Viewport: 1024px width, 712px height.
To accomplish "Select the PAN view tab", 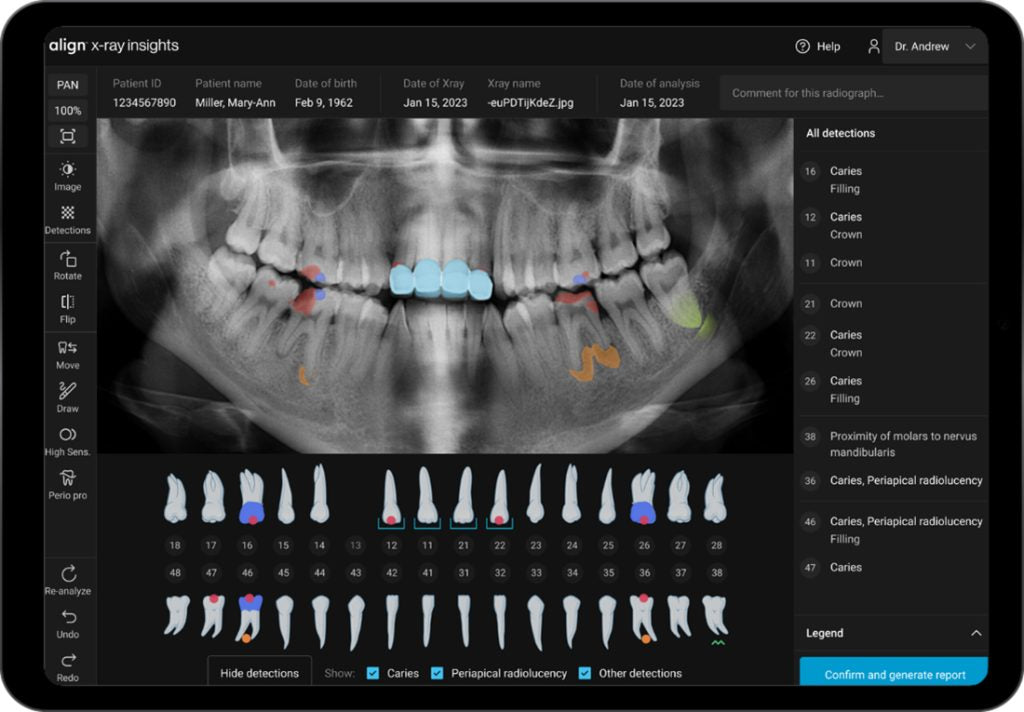I will click(x=67, y=85).
